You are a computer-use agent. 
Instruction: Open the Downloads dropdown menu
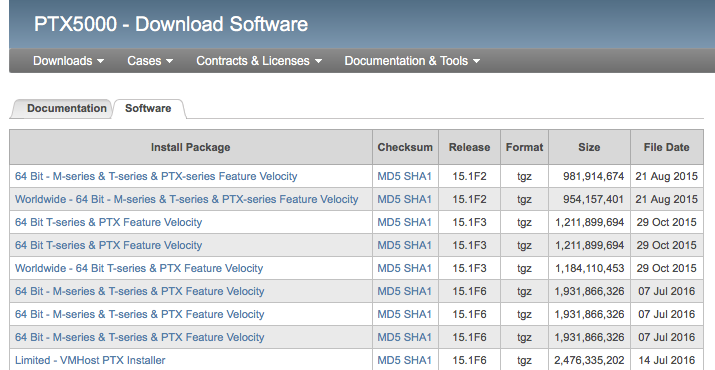pyautogui.click(x=68, y=61)
